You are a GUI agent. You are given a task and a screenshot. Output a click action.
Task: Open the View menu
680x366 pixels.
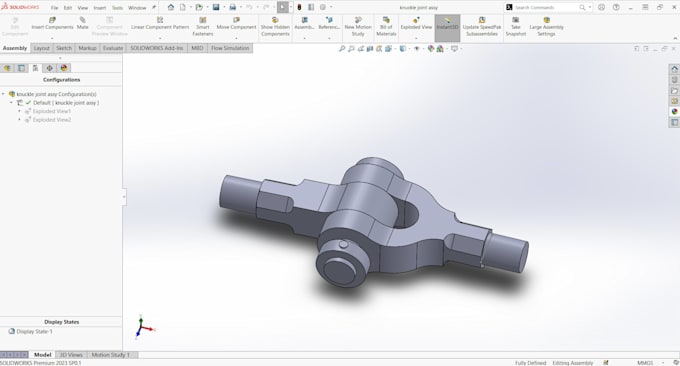[x=83, y=8]
